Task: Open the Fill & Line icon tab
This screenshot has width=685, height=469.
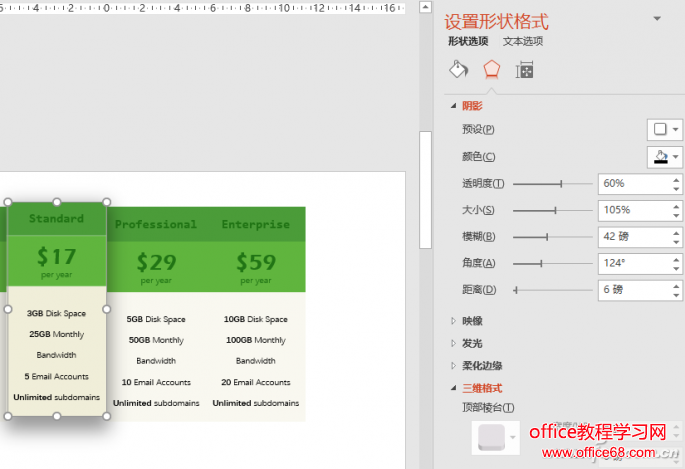Action: [x=458, y=69]
